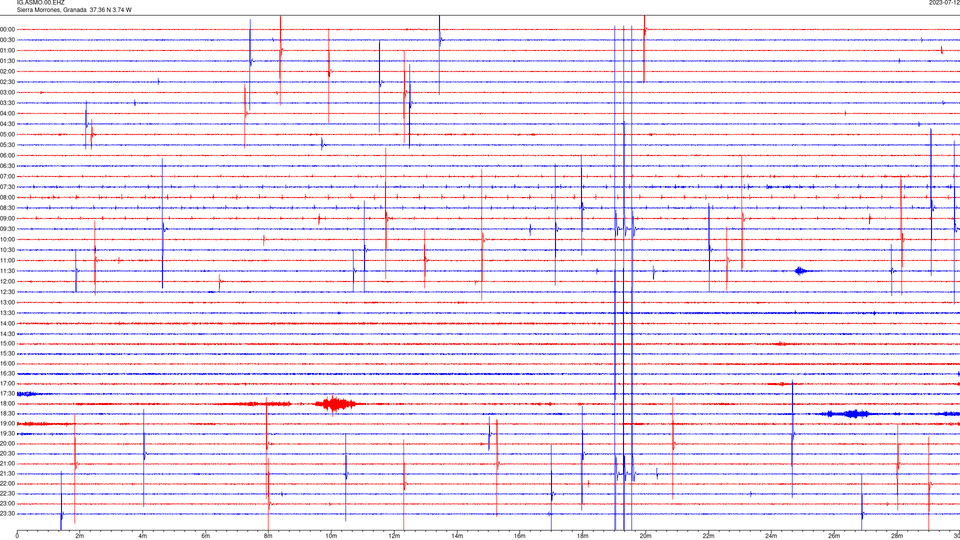Click the 28m tick label on x-axis

(x=897, y=536)
